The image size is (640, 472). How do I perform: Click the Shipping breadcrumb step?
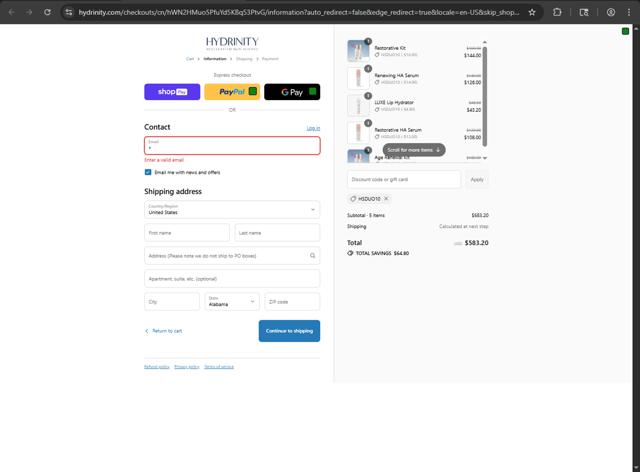point(244,59)
